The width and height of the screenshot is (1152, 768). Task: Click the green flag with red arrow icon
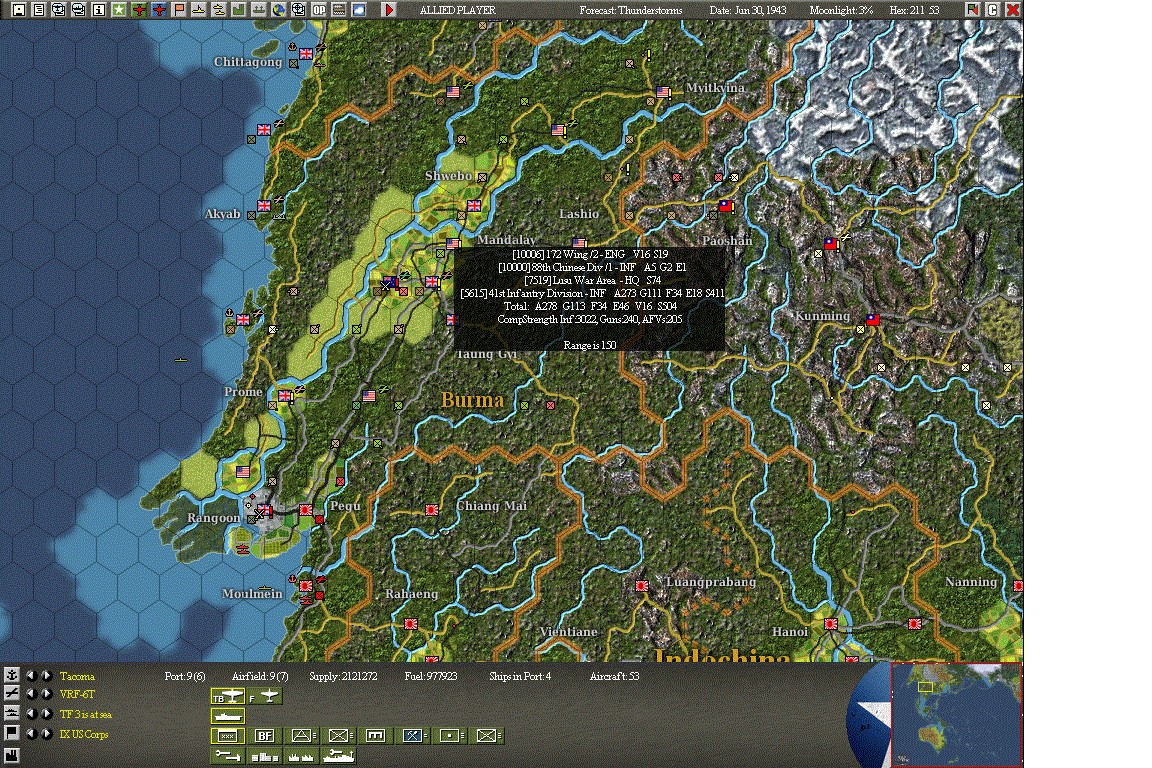pos(973,10)
